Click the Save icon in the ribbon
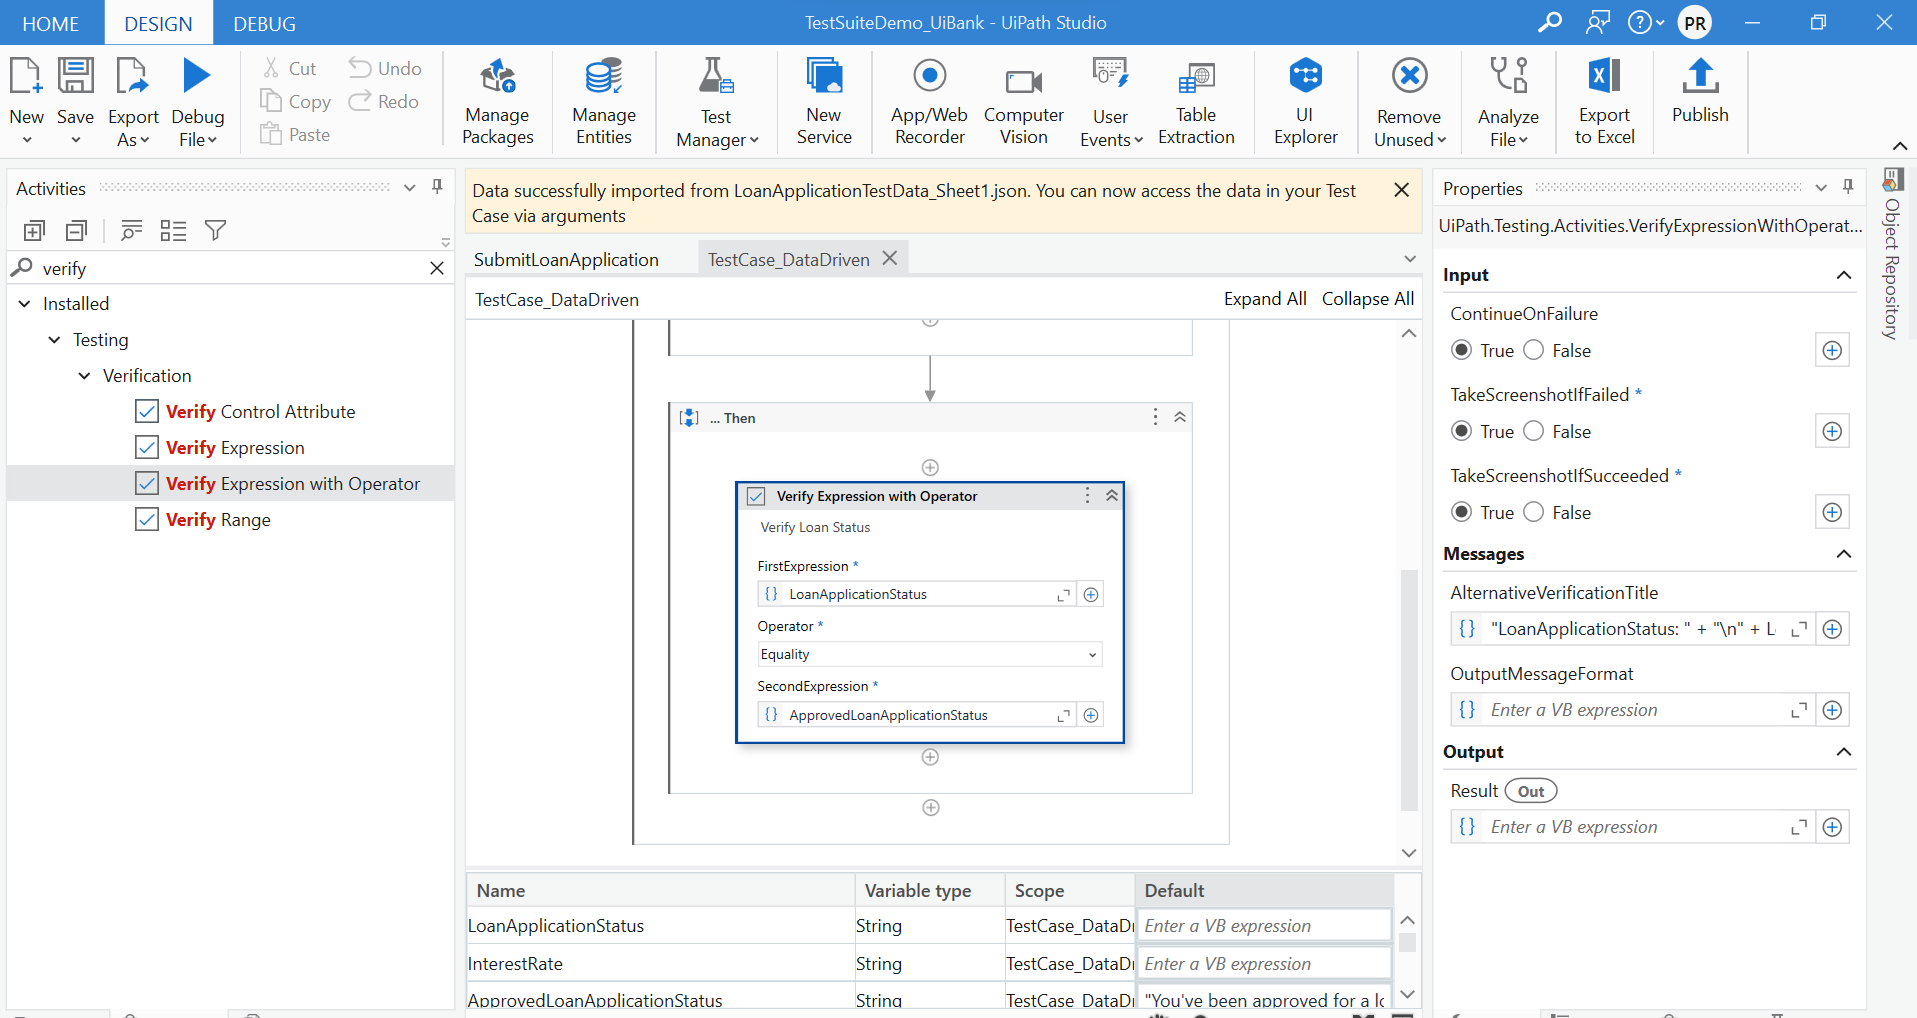Image resolution: width=1917 pixels, height=1018 pixels. [75, 77]
